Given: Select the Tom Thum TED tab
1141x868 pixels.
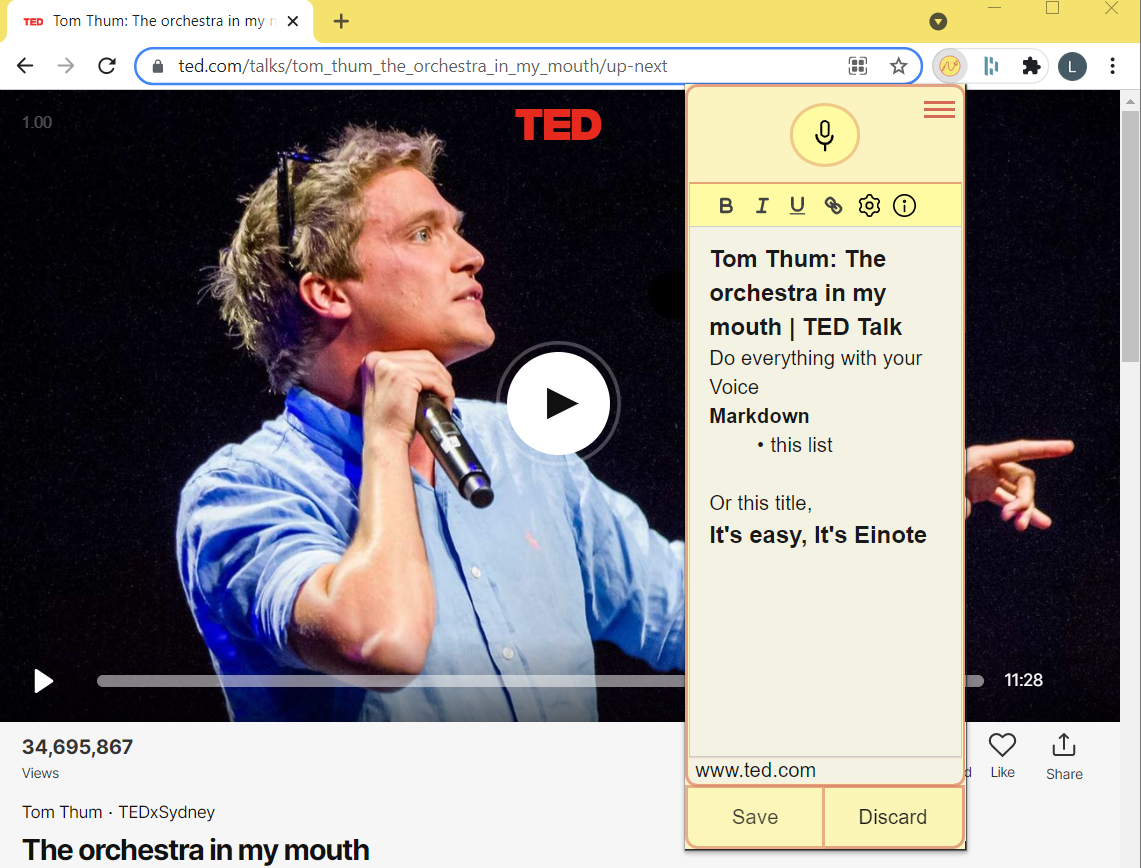Looking at the screenshot, I should pyautogui.click(x=160, y=21).
